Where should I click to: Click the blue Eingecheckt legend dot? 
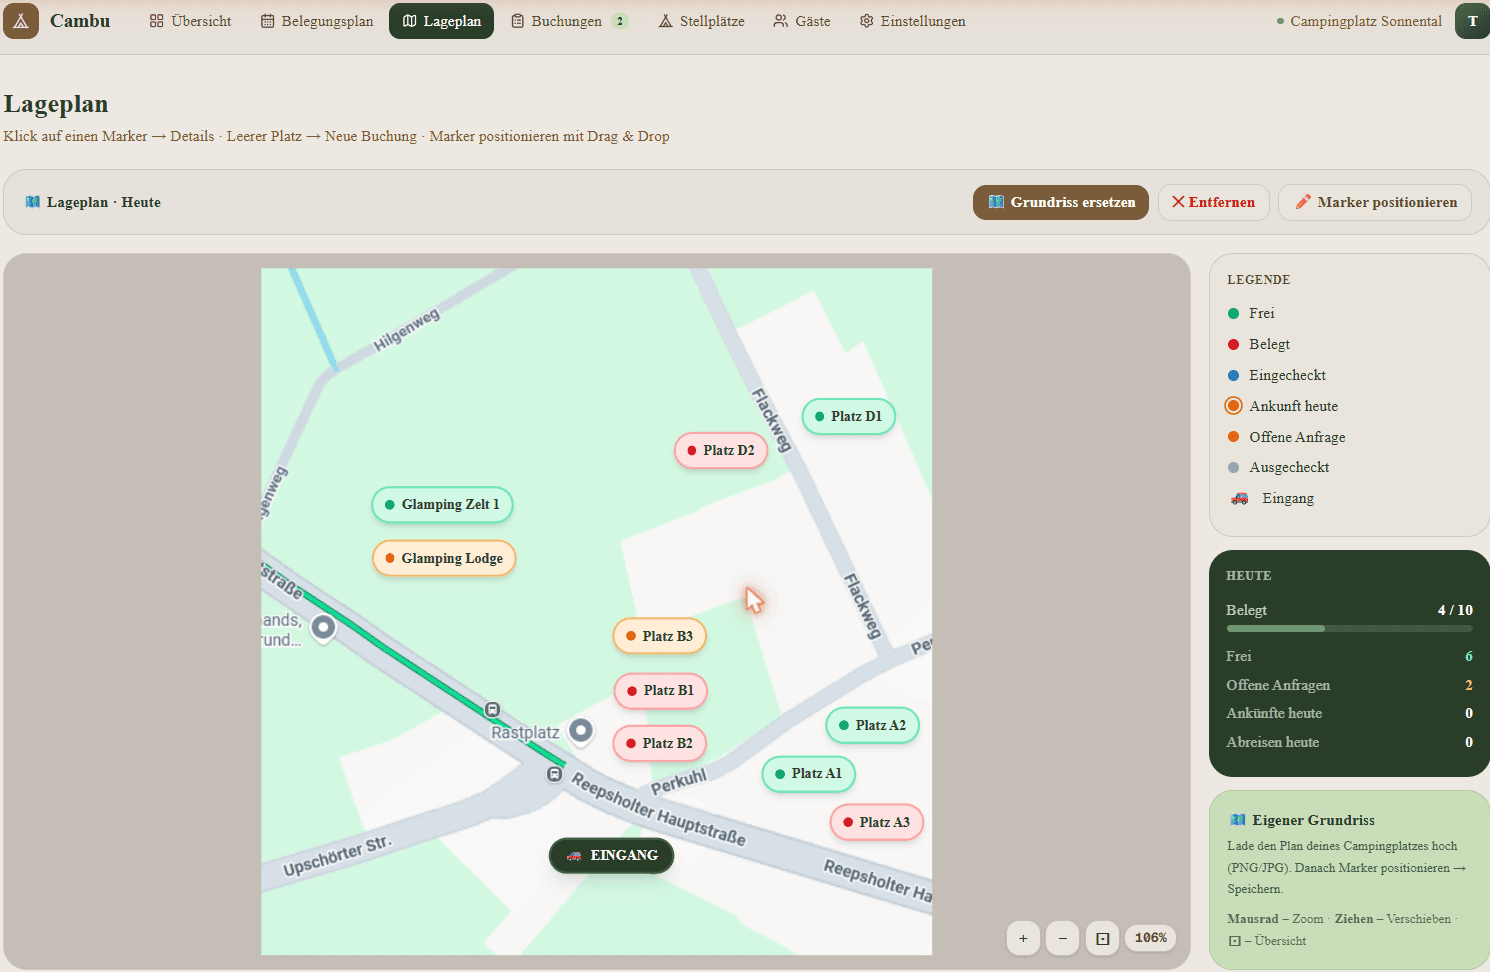(x=1233, y=375)
